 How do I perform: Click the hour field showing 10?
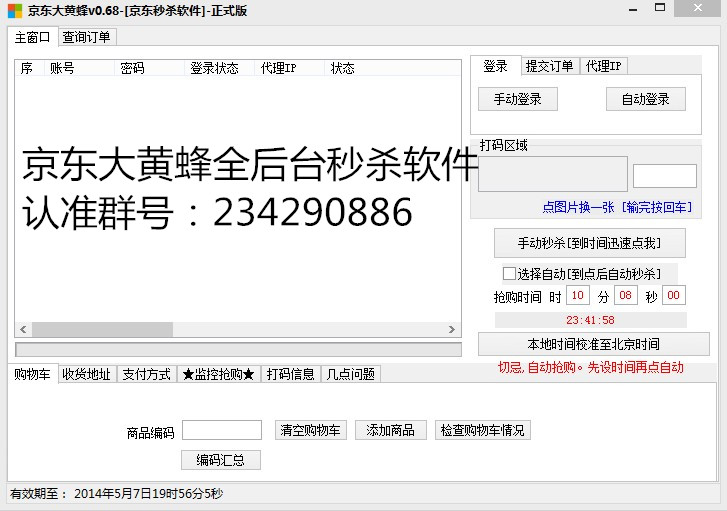tap(578, 295)
